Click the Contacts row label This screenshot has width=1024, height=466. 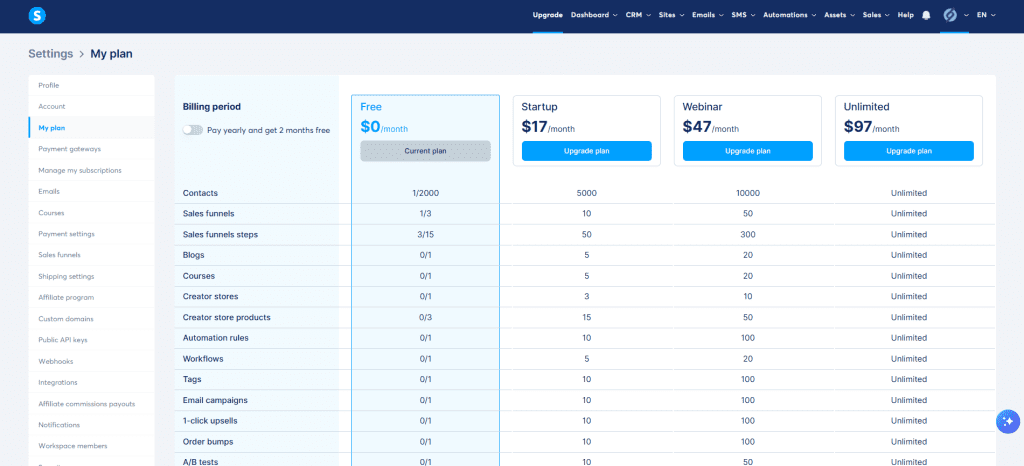[200, 193]
